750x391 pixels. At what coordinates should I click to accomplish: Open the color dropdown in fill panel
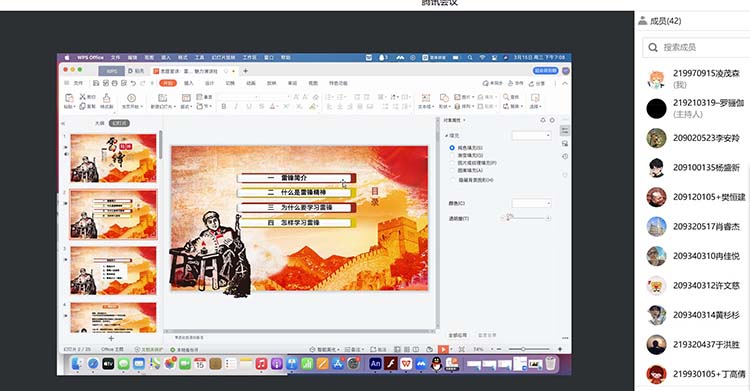click(531, 203)
